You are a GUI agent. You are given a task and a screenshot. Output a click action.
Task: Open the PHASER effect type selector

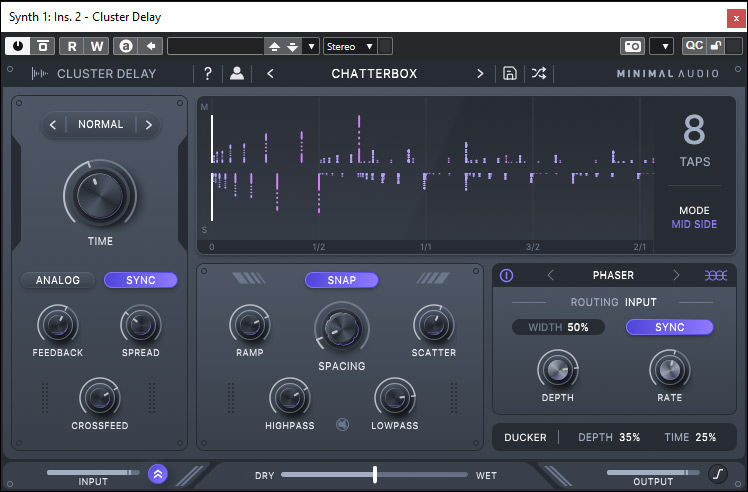(x=612, y=276)
